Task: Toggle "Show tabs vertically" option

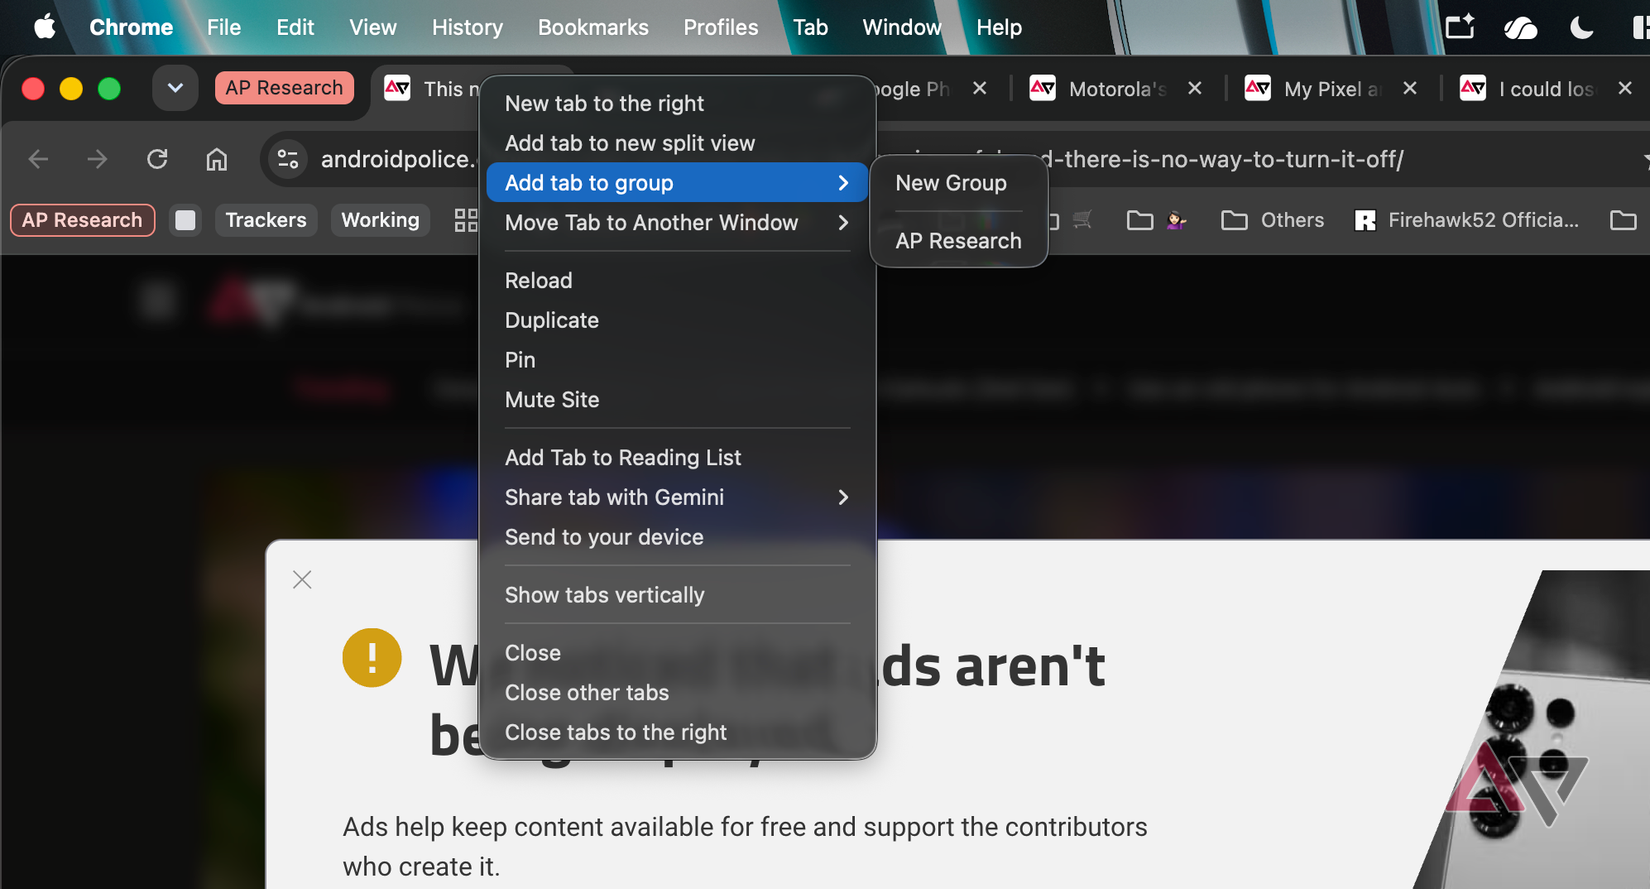Action: pos(677,595)
